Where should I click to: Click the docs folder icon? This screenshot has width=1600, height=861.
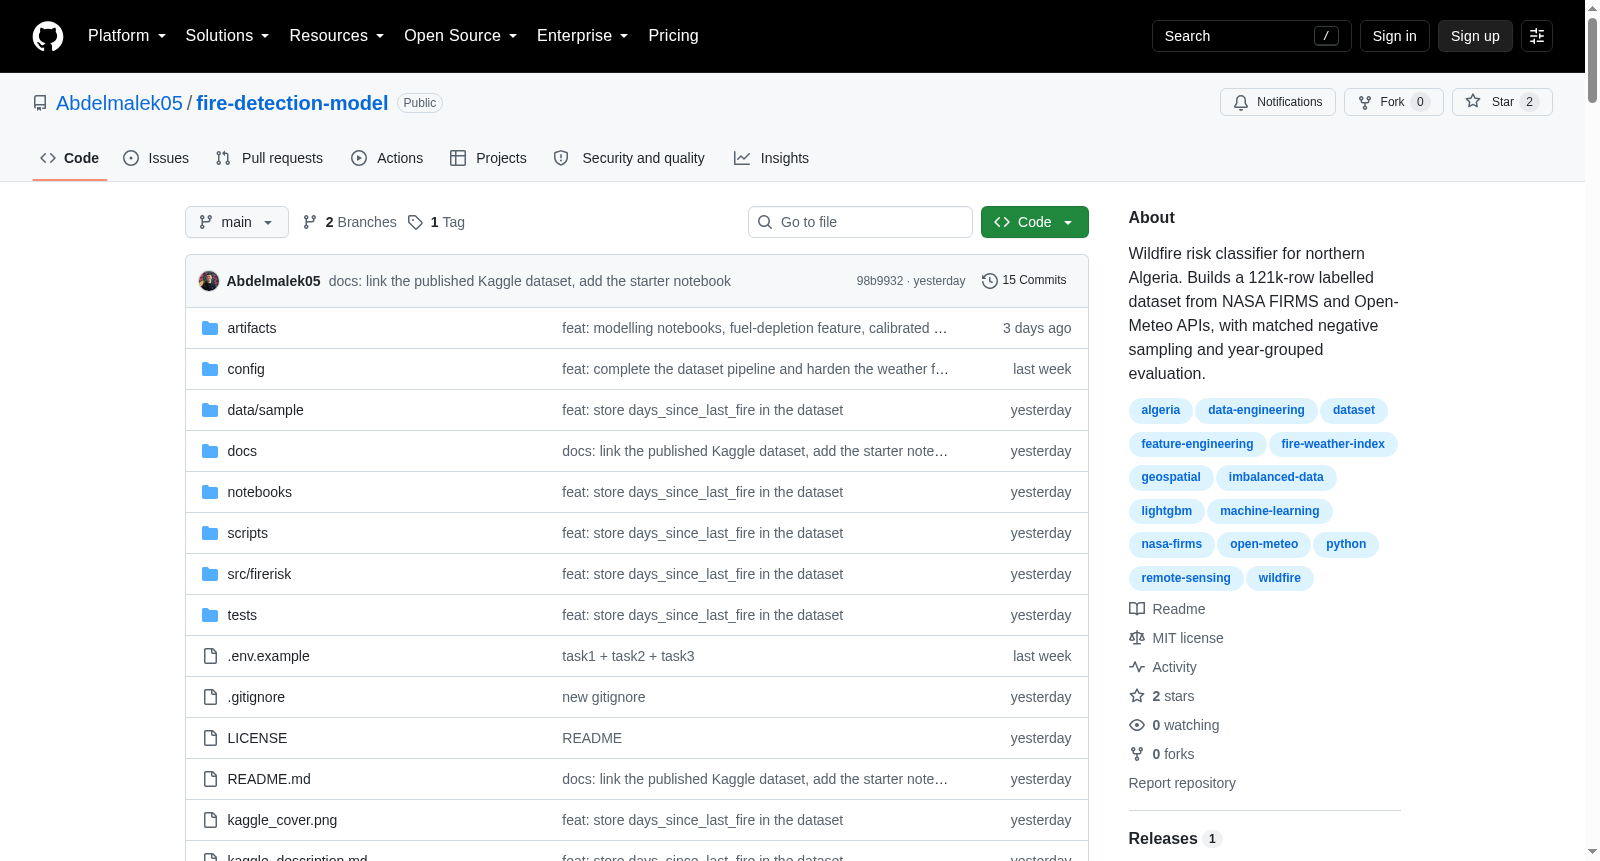click(210, 451)
